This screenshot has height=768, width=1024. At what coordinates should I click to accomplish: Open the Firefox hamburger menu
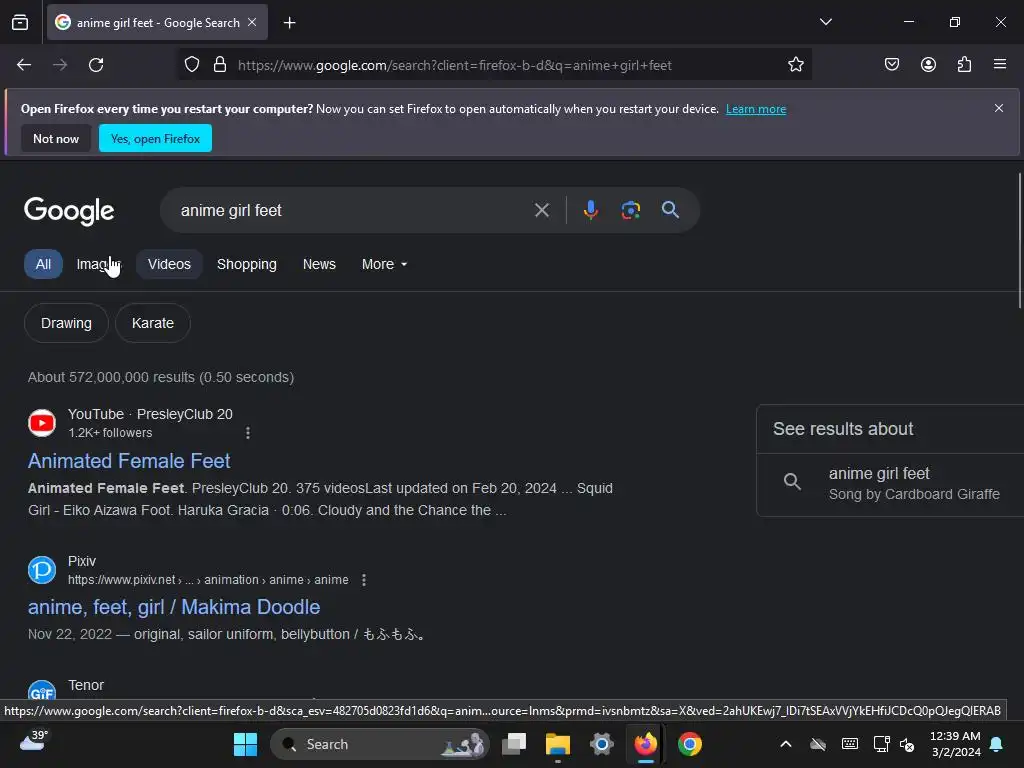coord(1000,64)
